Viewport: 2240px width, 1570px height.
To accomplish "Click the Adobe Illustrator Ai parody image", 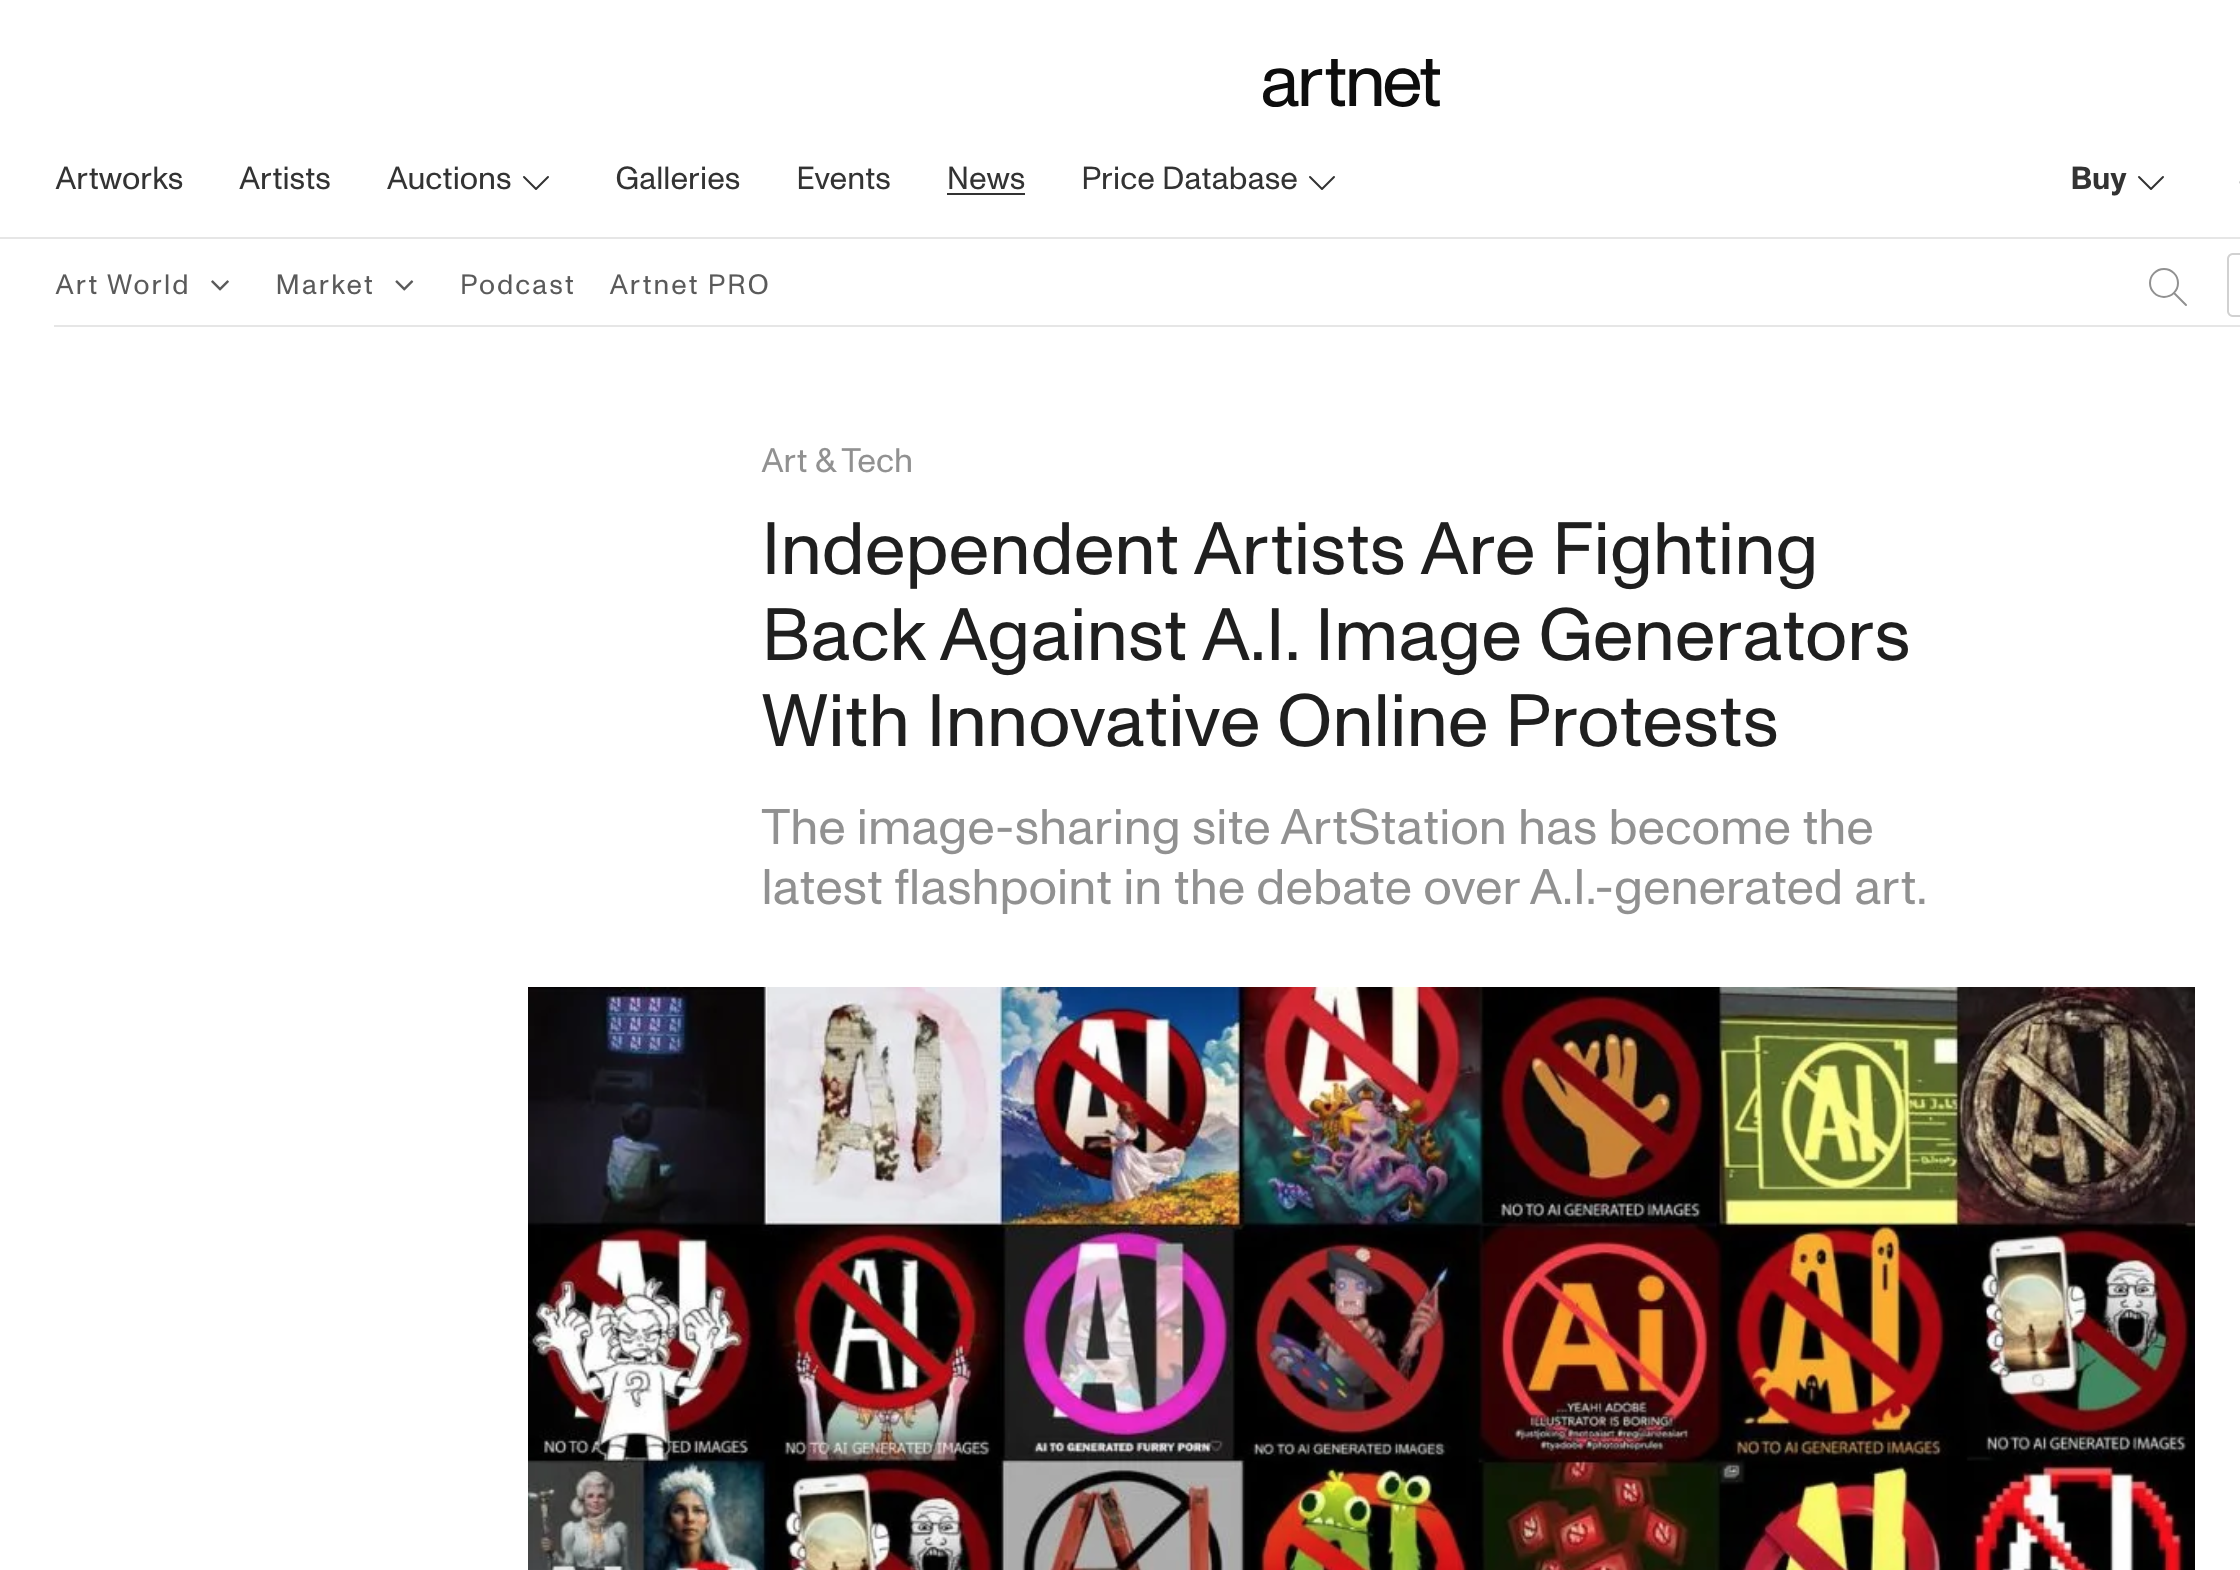I will [1600, 1343].
